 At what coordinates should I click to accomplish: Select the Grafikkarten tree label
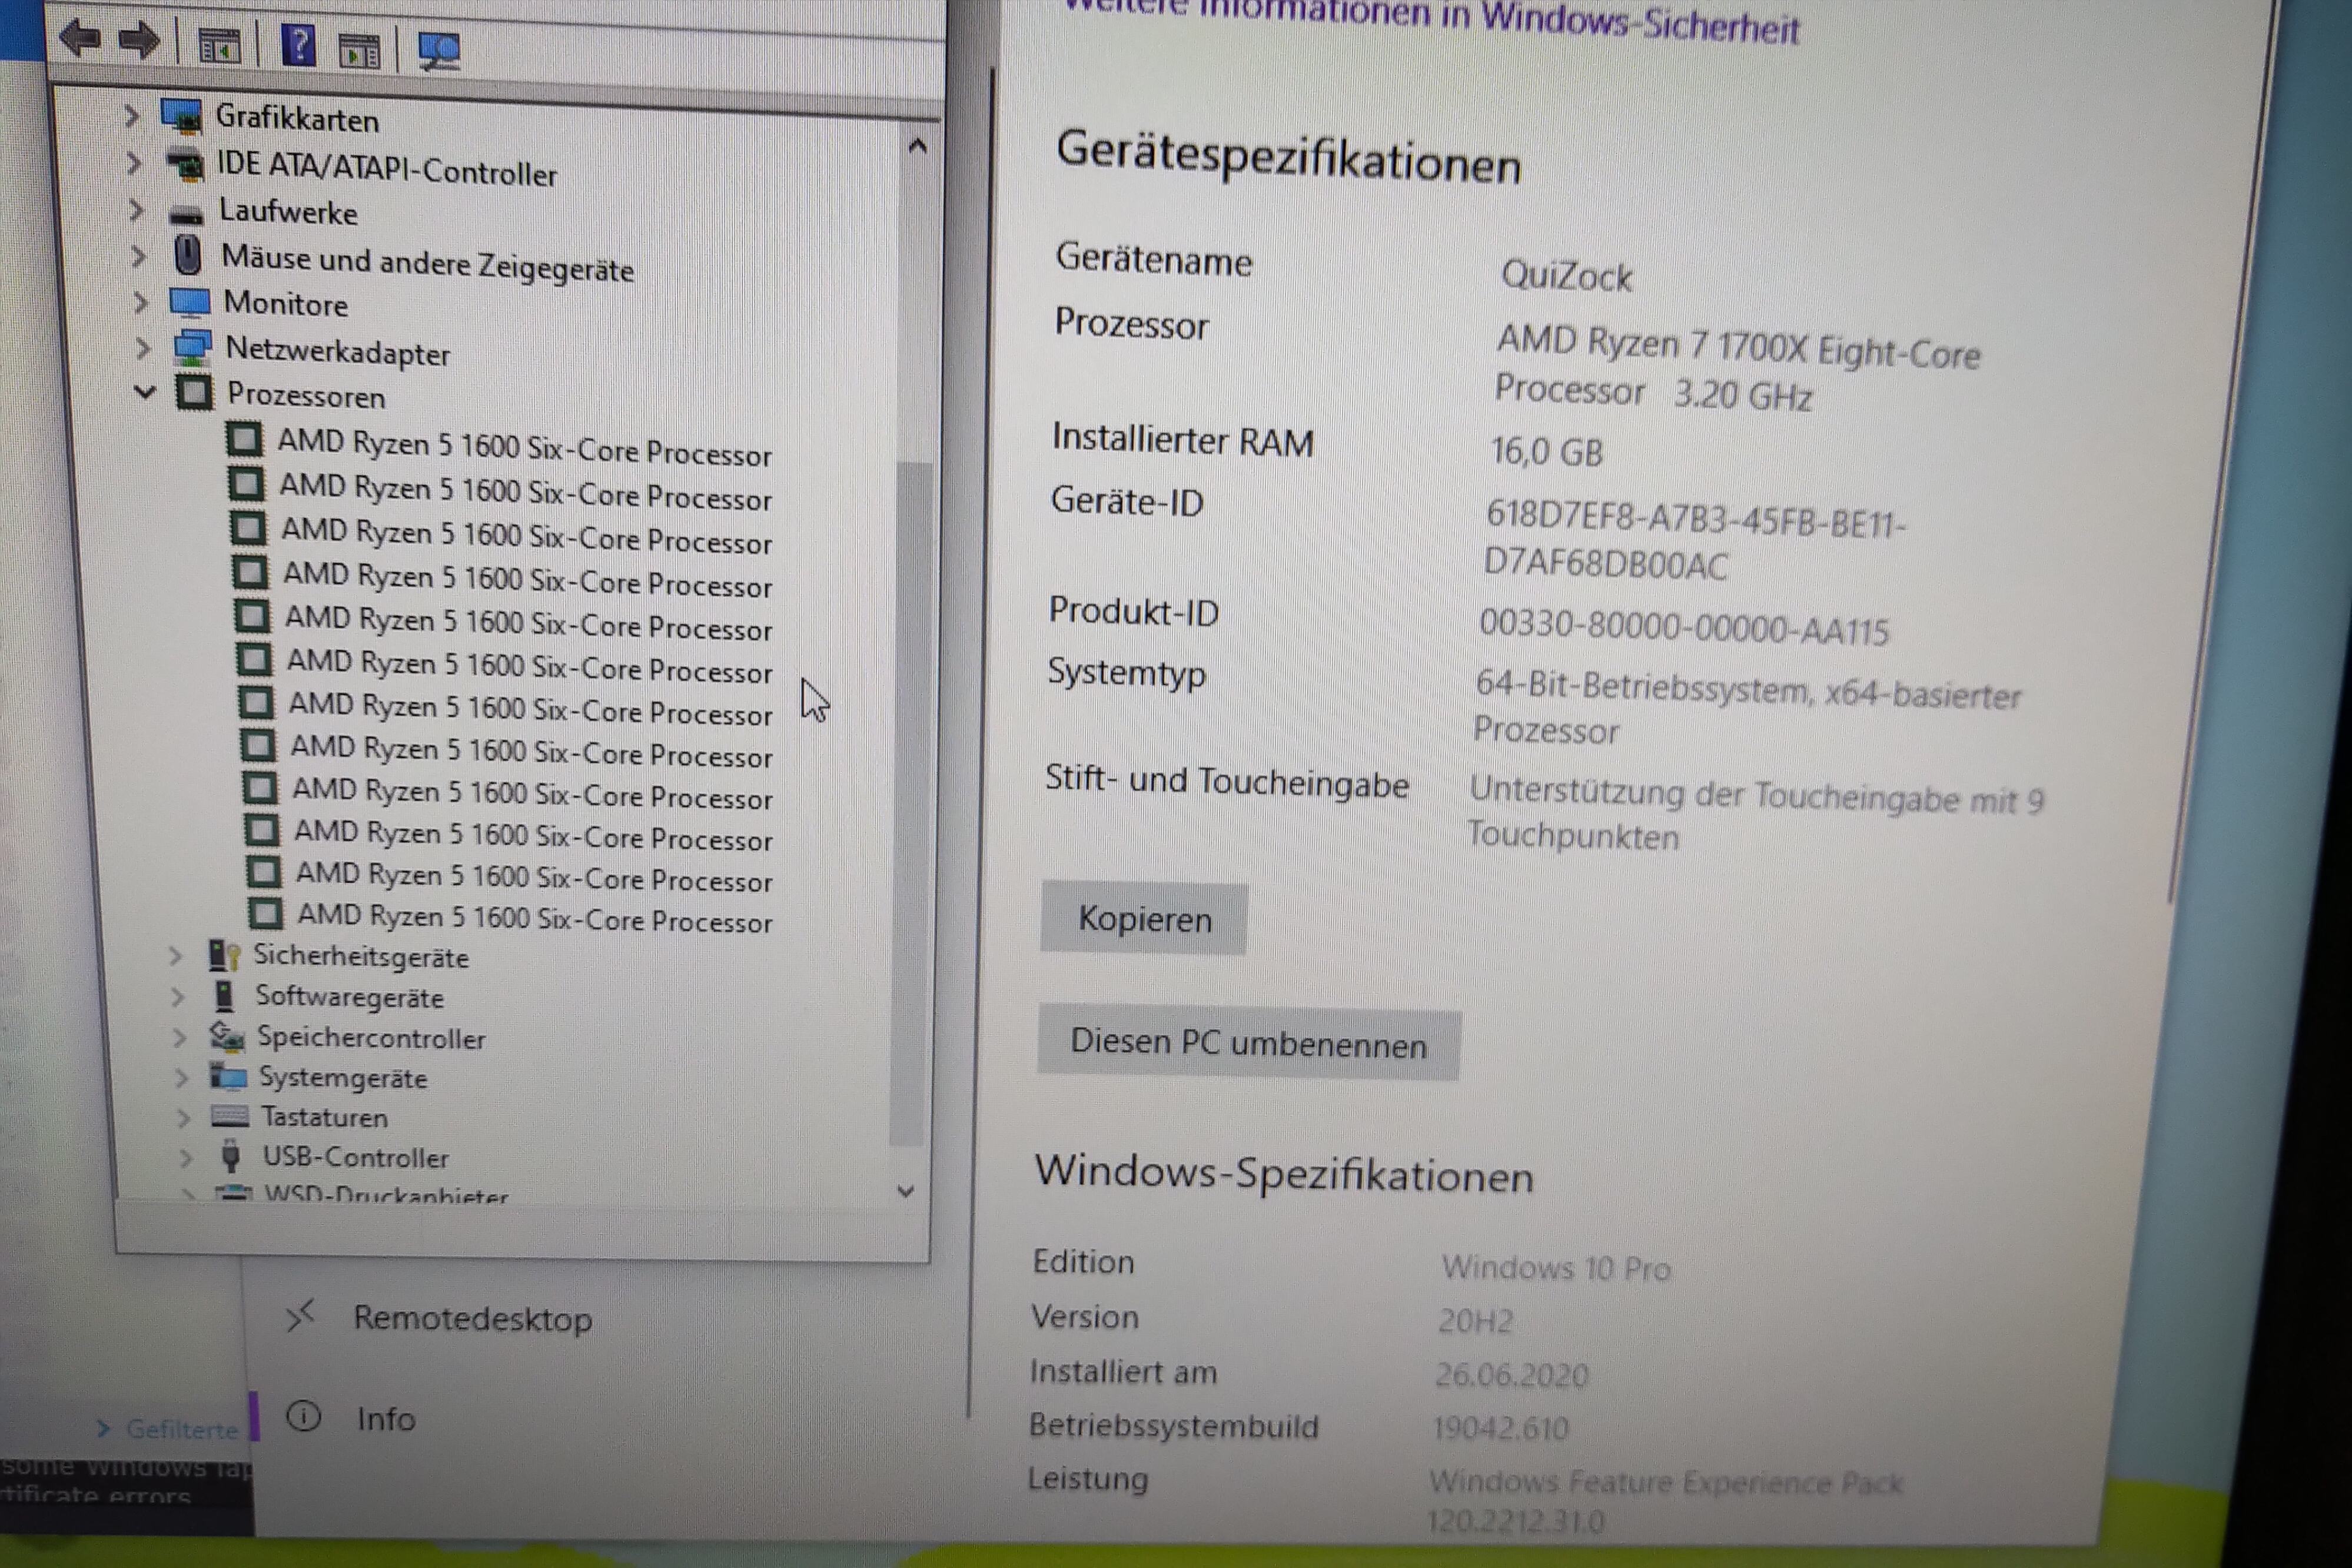[297, 118]
